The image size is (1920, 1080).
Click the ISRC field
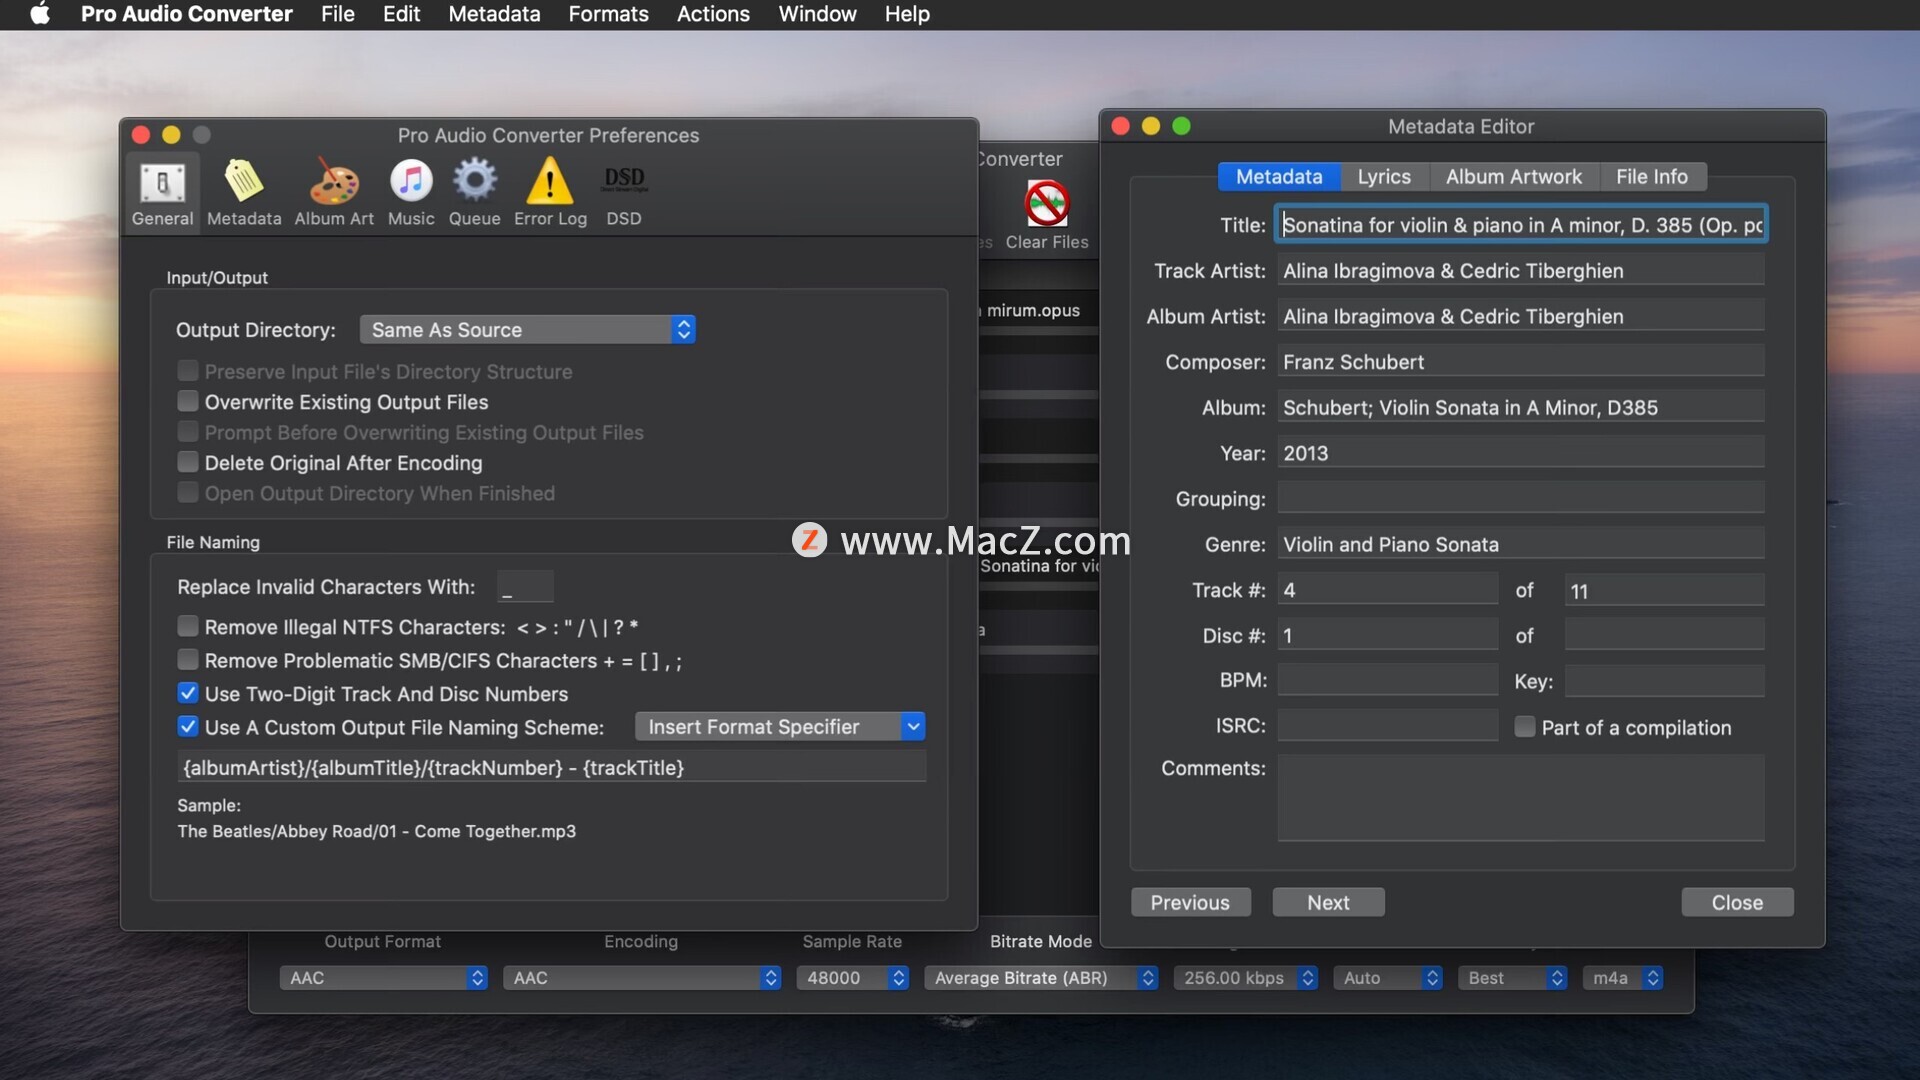coord(1388,726)
